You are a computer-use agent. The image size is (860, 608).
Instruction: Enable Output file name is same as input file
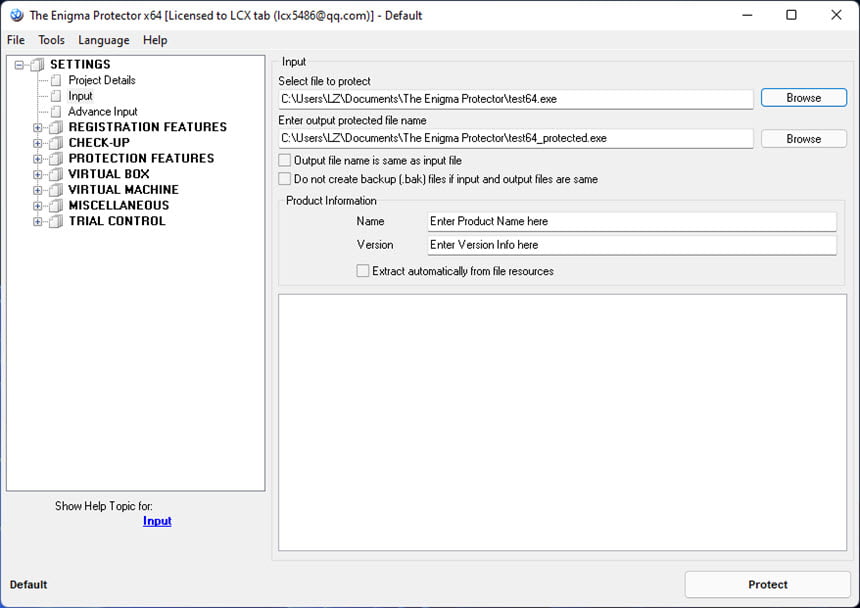click(285, 160)
